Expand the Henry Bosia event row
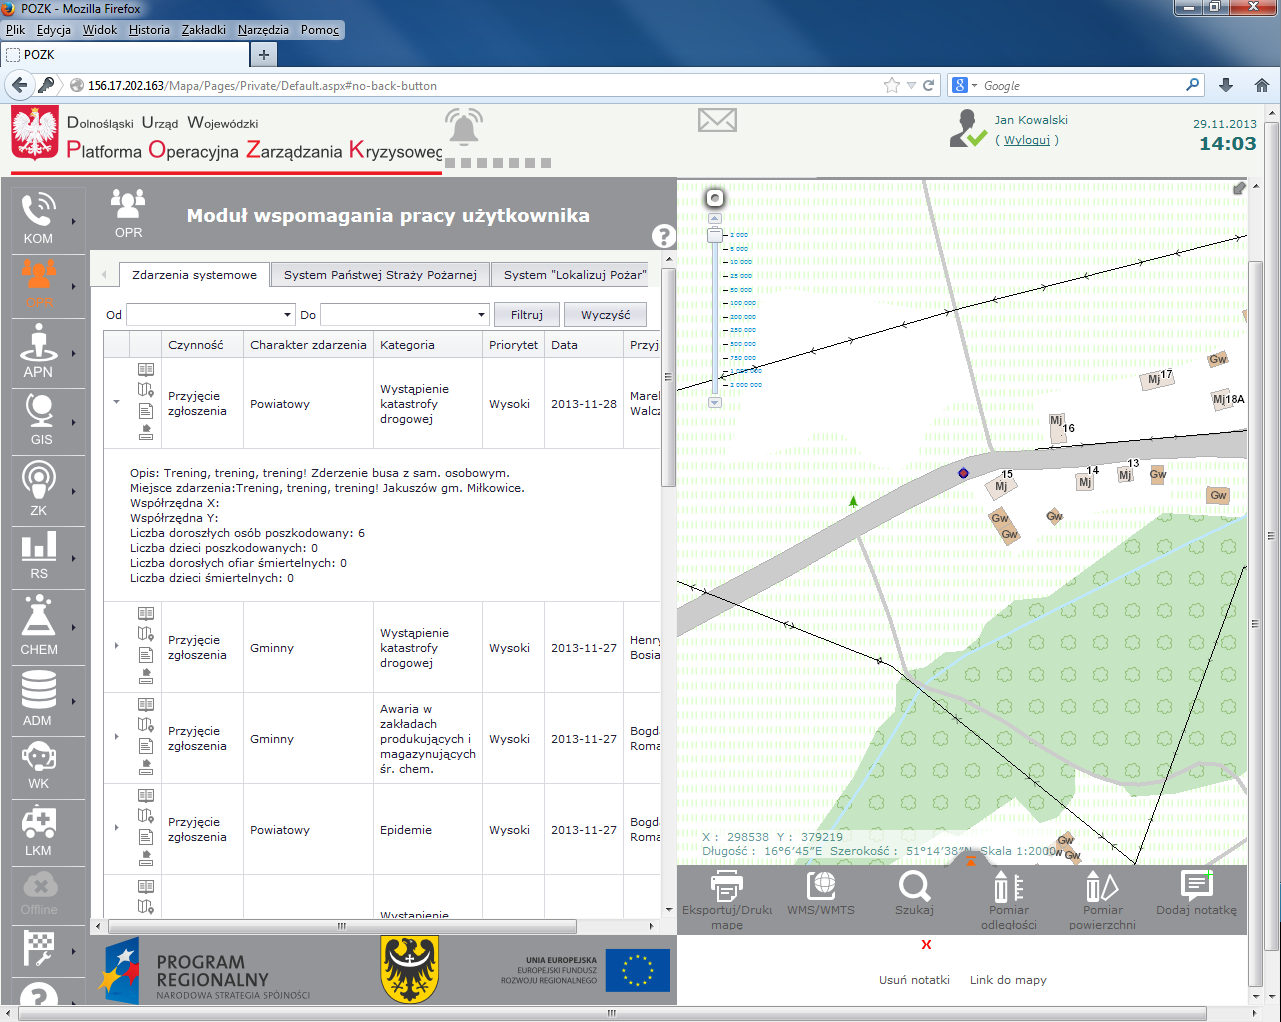This screenshot has width=1281, height=1022. pyautogui.click(x=116, y=646)
